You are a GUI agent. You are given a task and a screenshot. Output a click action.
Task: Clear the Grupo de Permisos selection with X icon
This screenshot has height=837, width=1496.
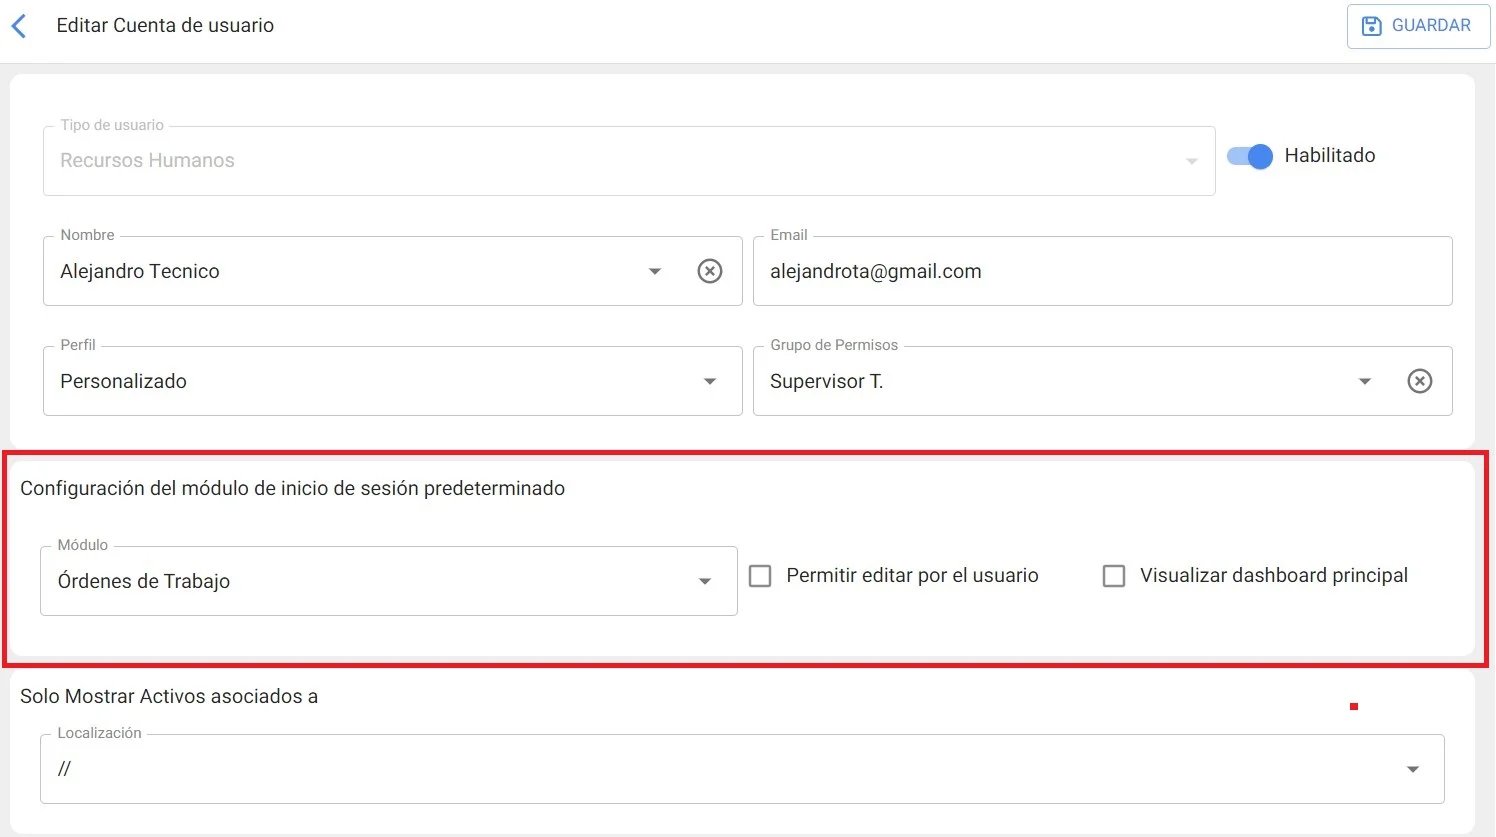(x=1420, y=381)
